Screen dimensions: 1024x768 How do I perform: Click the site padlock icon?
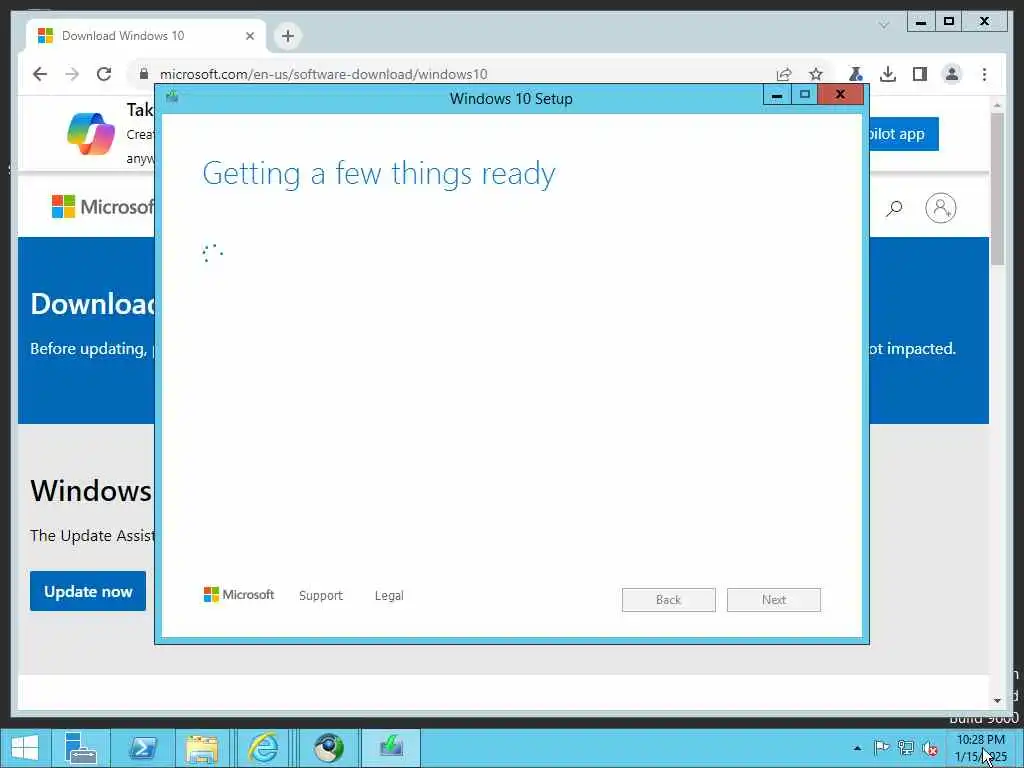coord(144,74)
